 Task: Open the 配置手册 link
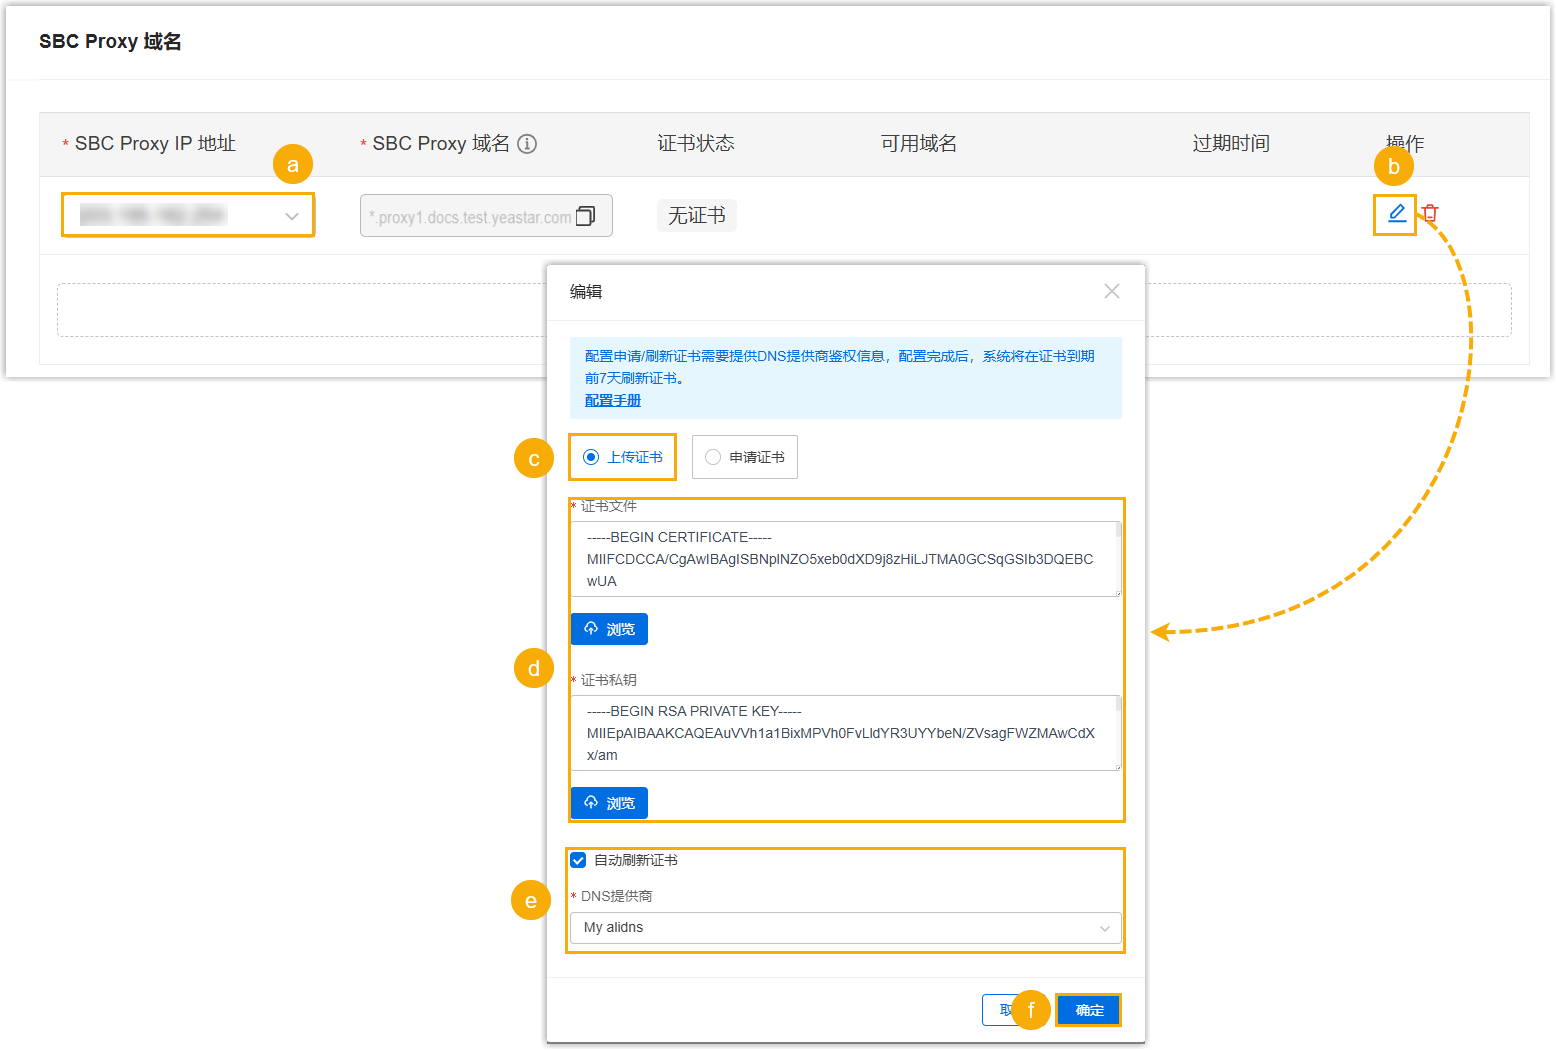tap(612, 400)
